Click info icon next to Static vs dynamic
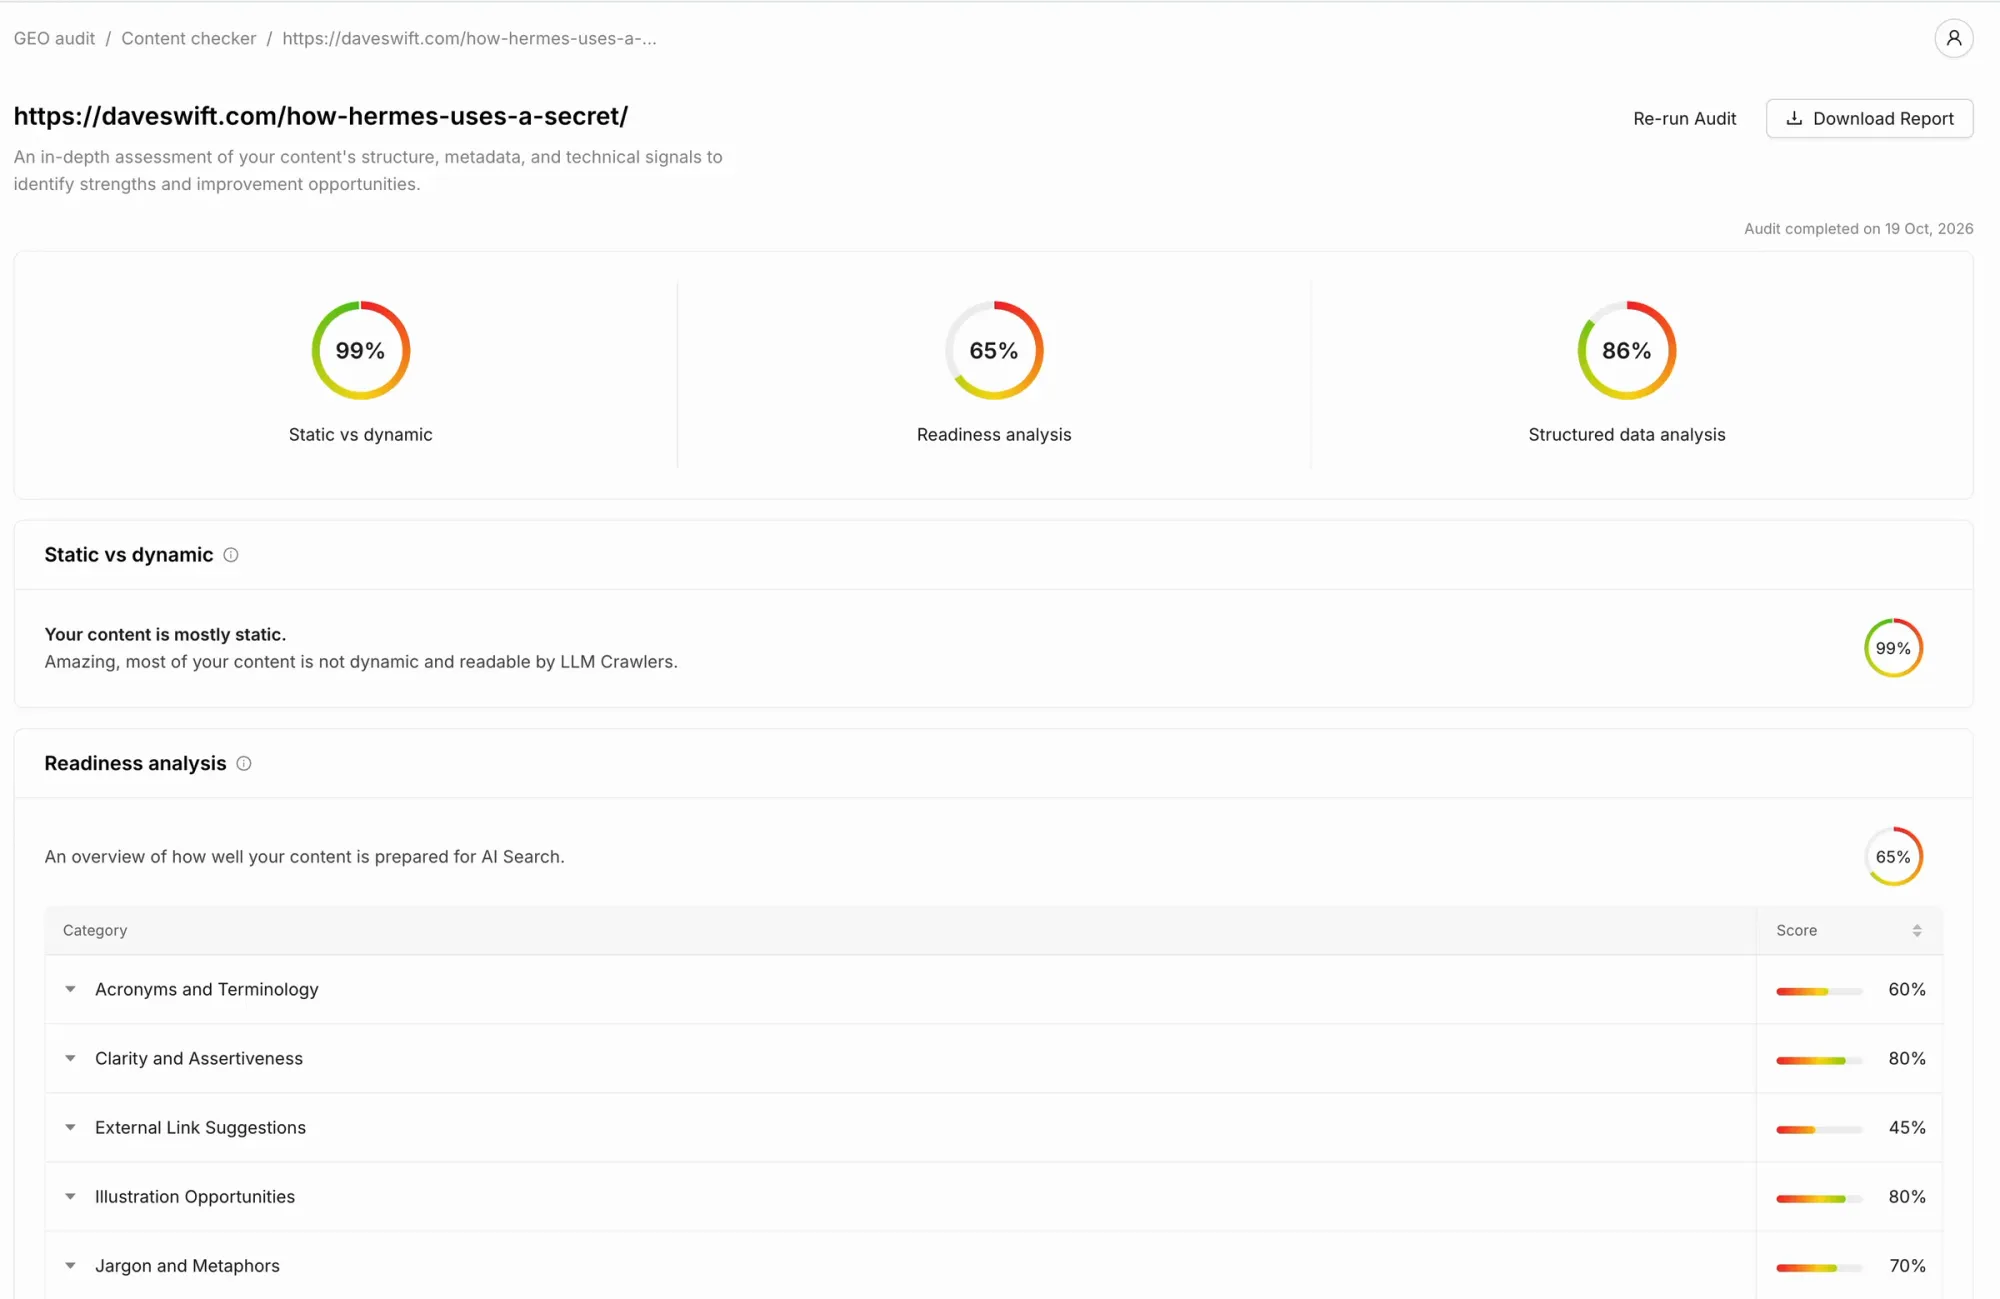This screenshot has height=1299, width=2000. [x=231, y=555]
